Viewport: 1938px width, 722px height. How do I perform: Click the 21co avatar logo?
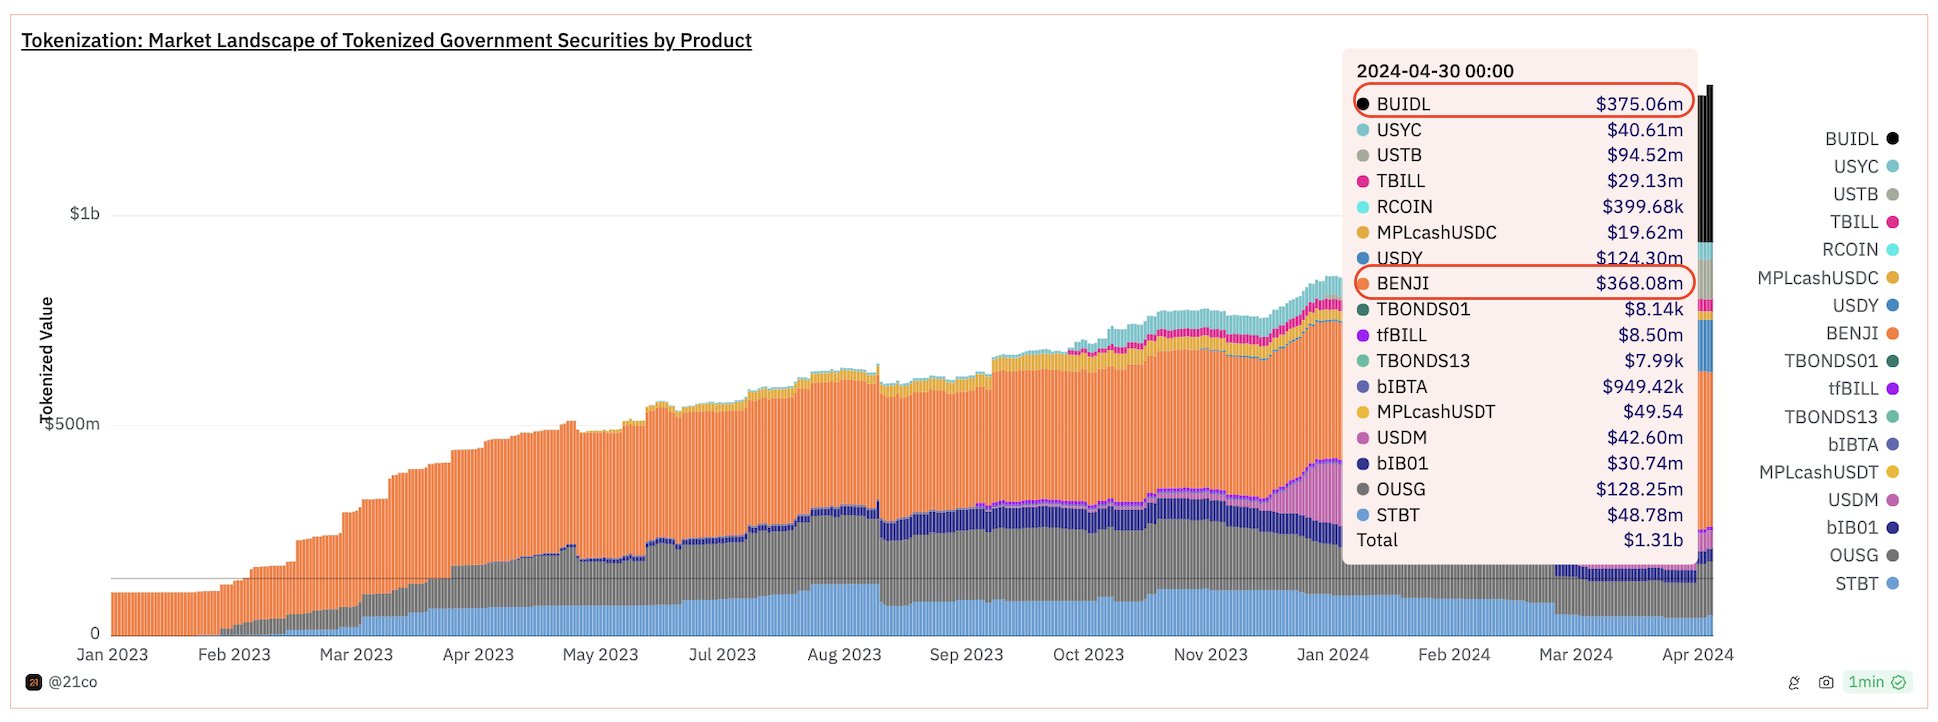point(33,682)
